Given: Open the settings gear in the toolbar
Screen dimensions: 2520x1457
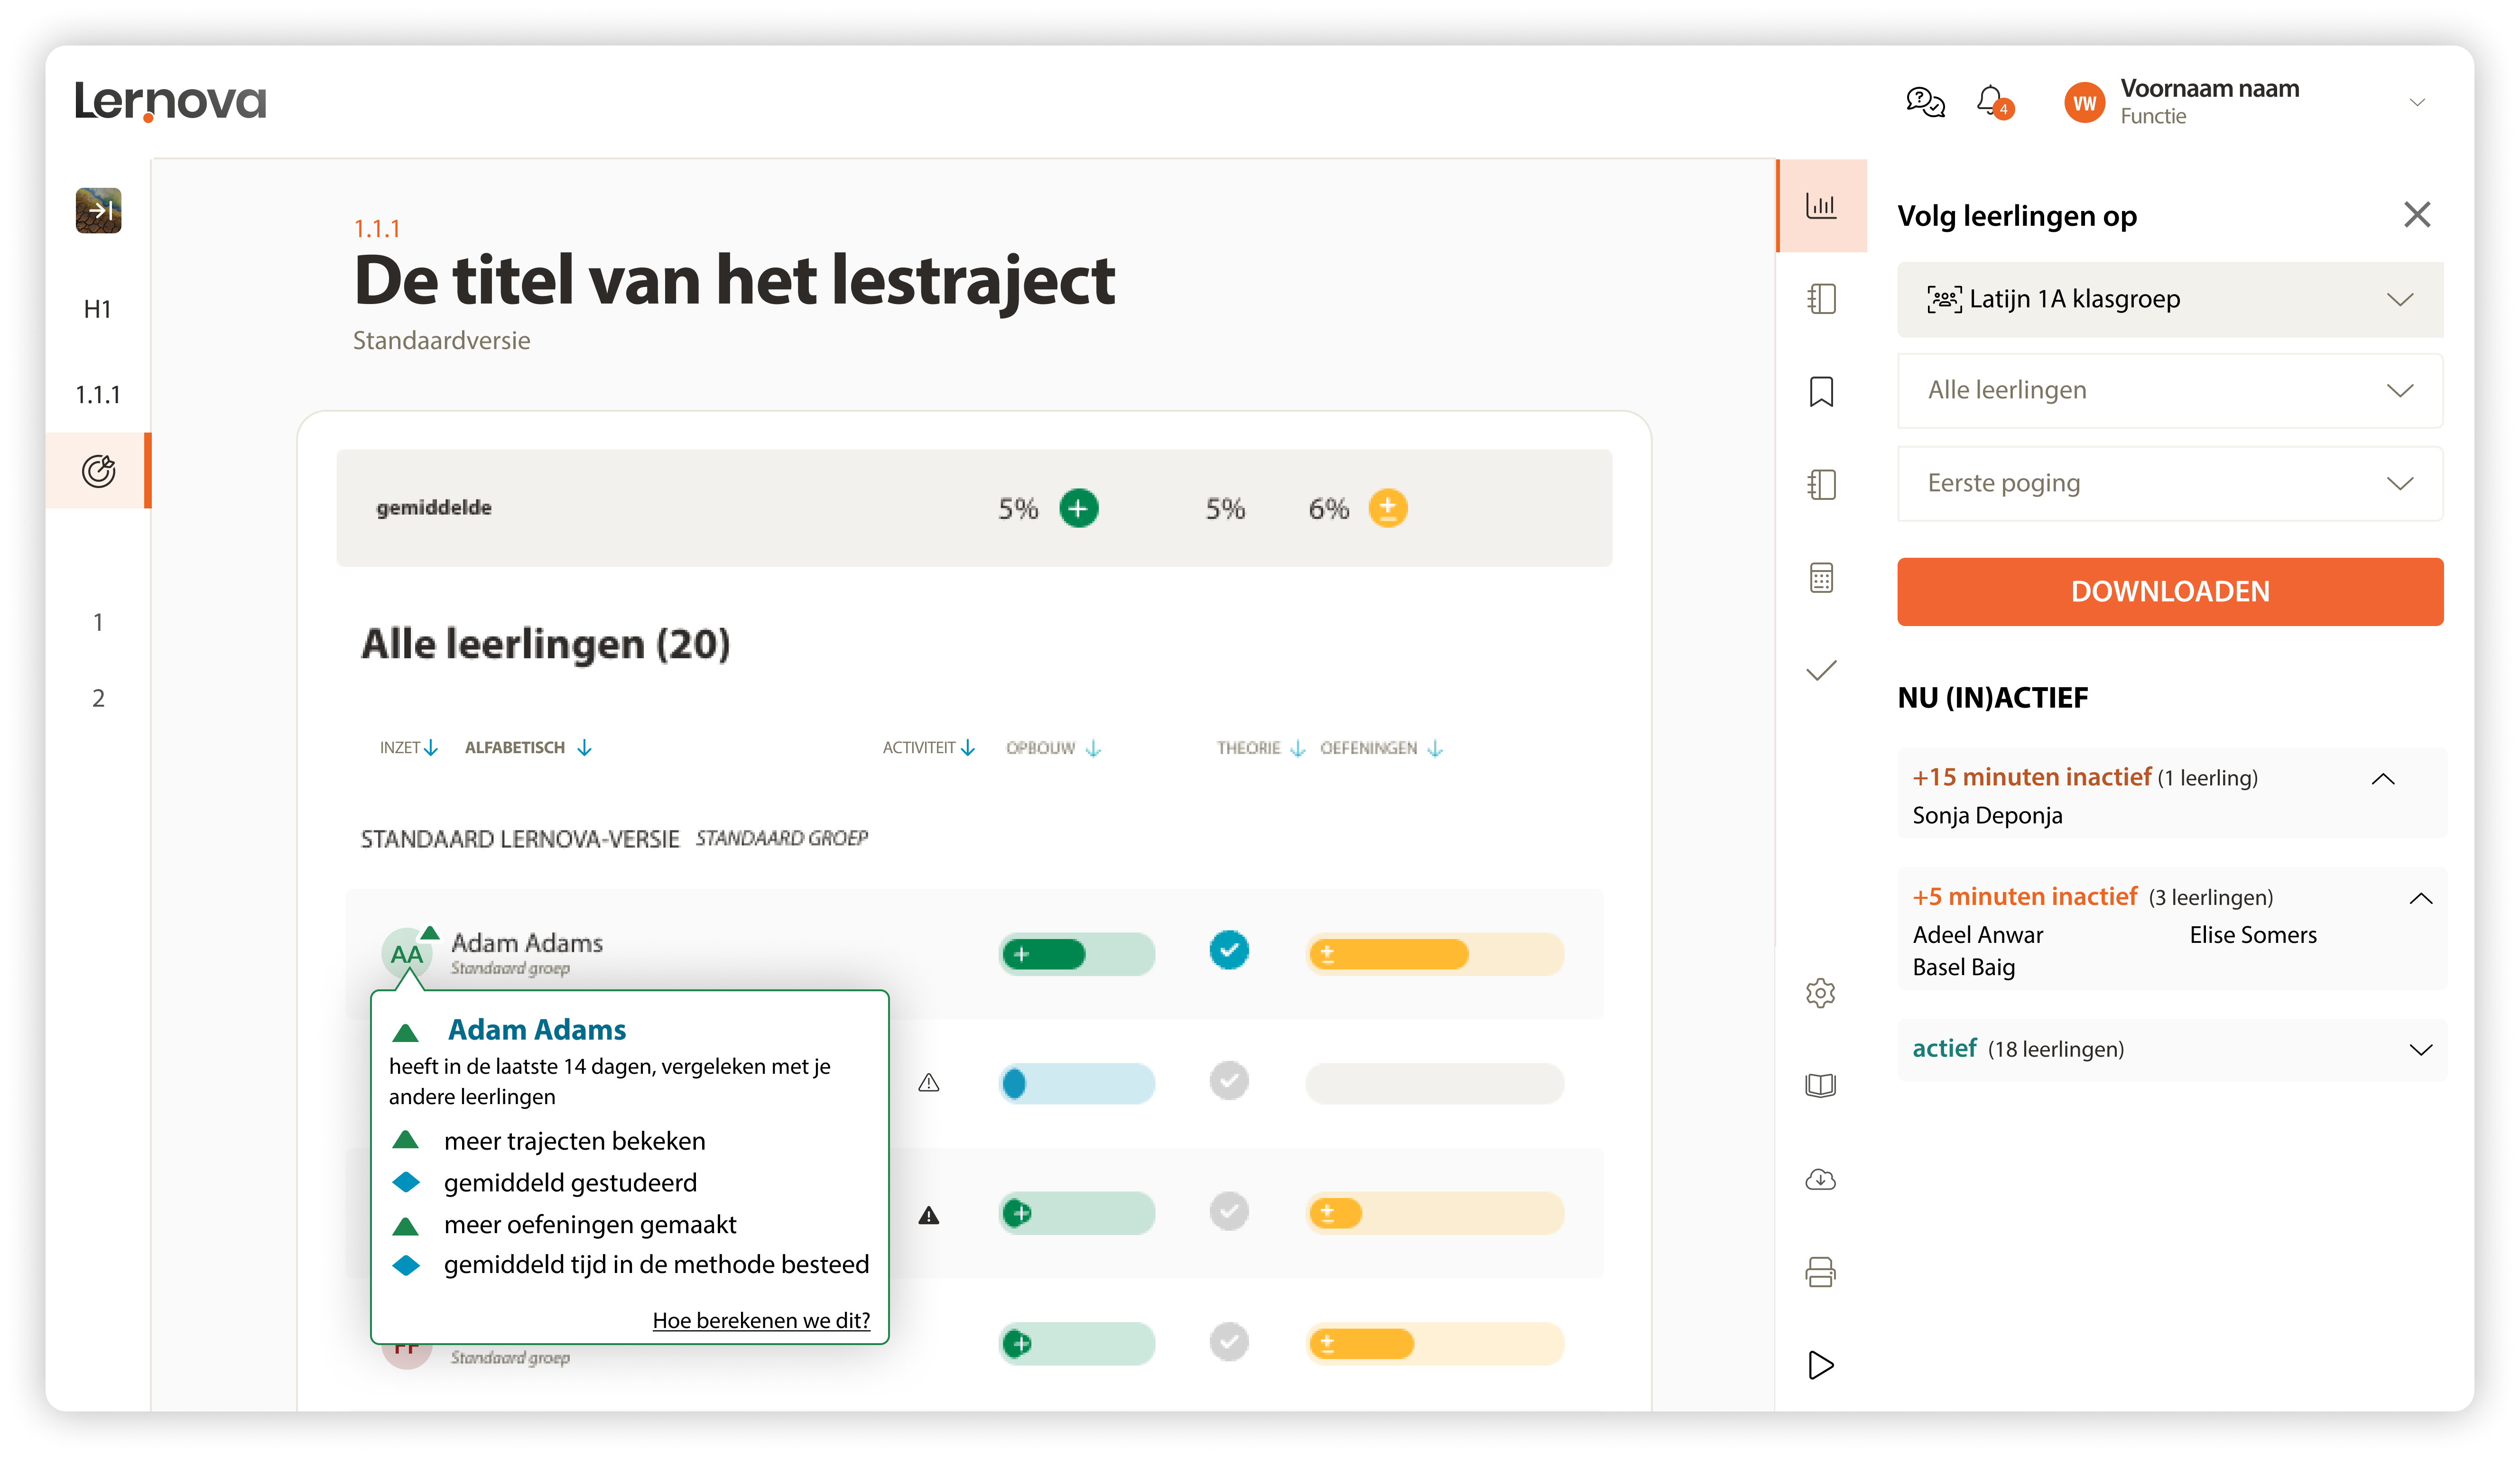Looking at the screenshot, I should pos(1821,993).
